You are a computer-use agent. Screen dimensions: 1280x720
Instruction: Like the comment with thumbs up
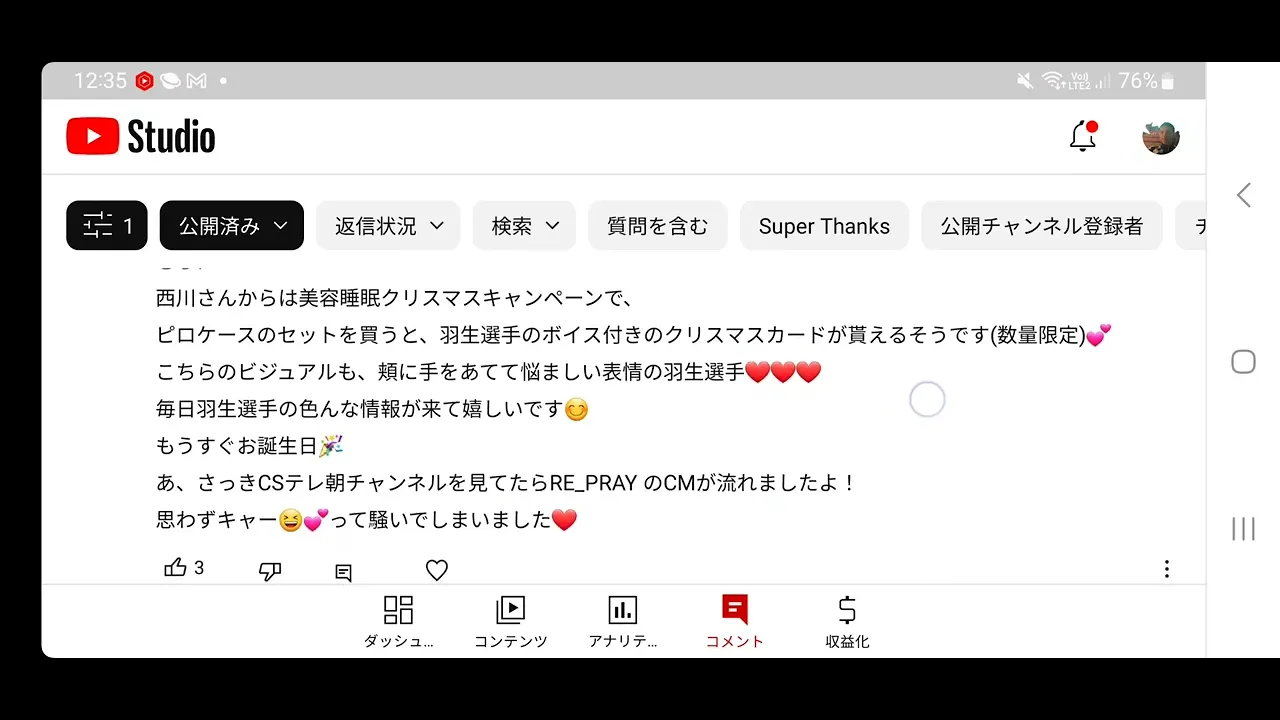pos(176,568)
